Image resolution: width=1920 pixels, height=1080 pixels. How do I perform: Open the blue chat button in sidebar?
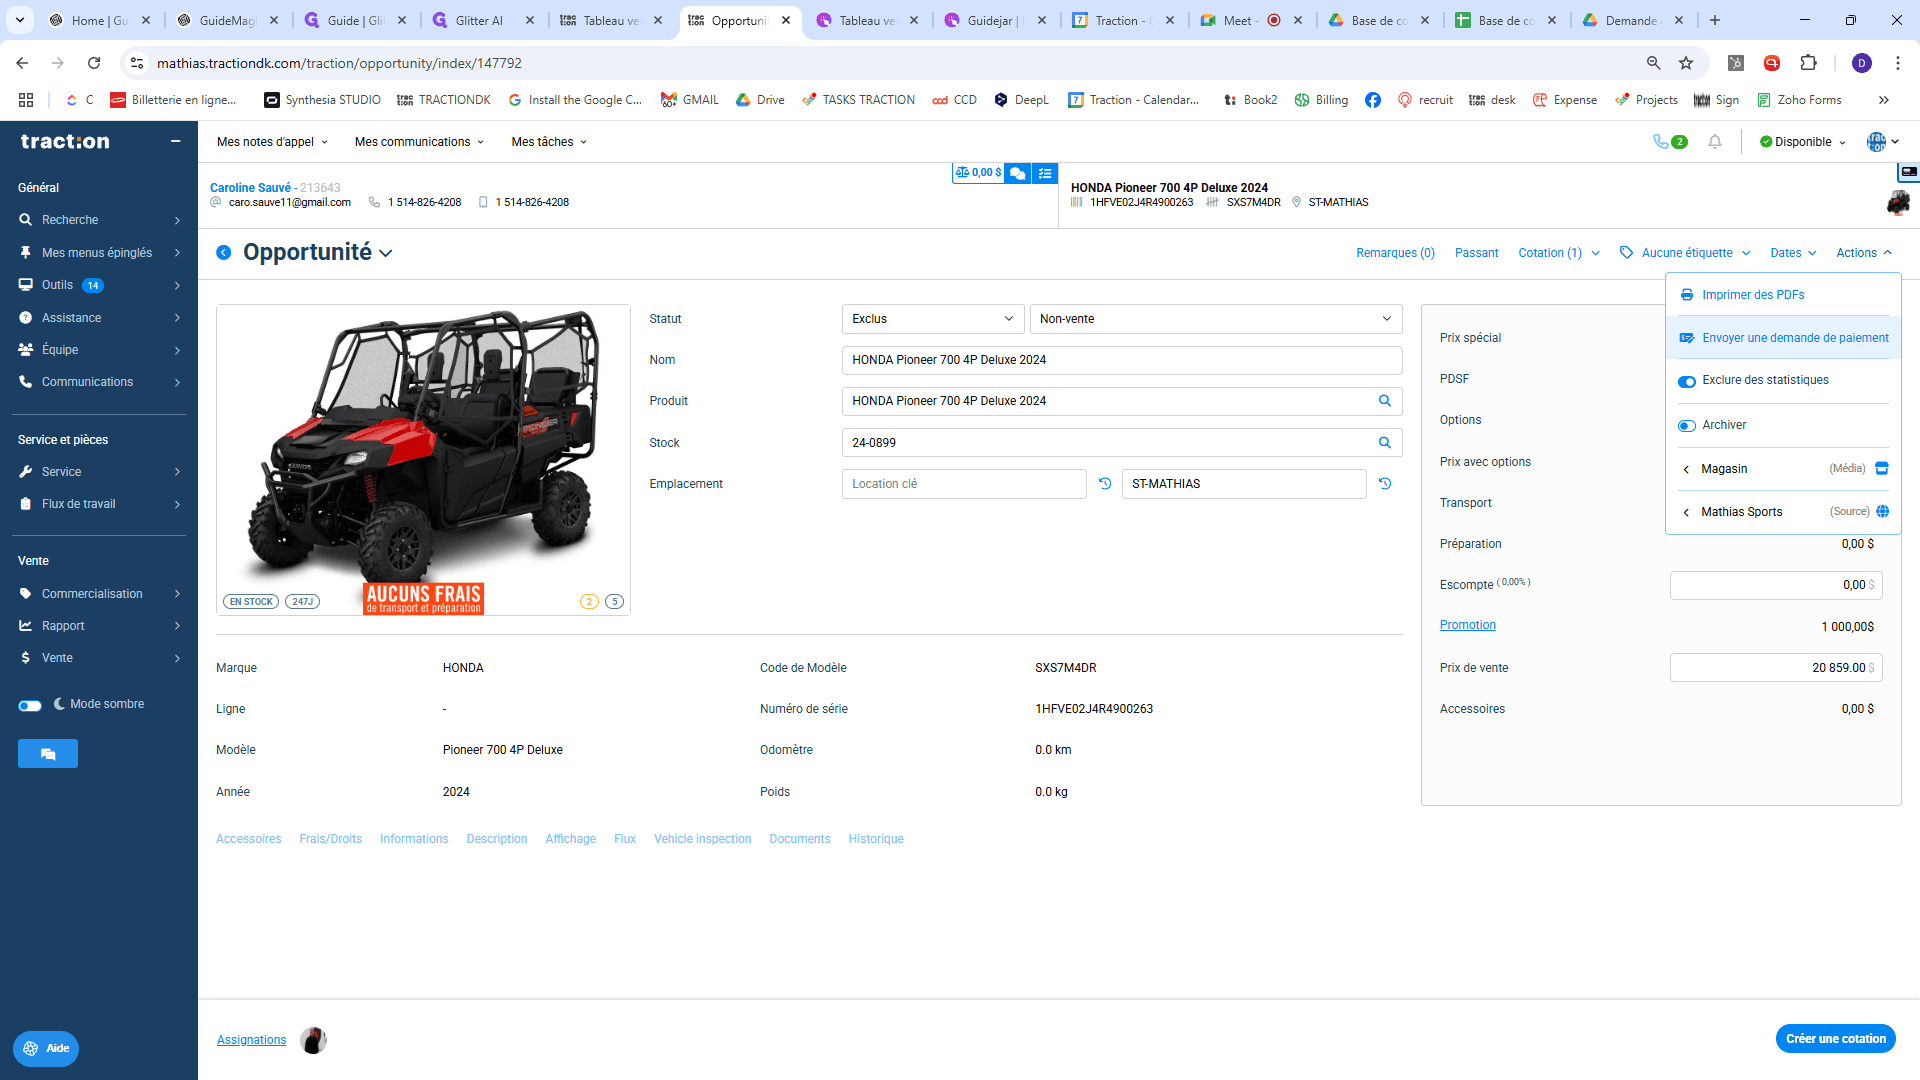tap(48, 754)
